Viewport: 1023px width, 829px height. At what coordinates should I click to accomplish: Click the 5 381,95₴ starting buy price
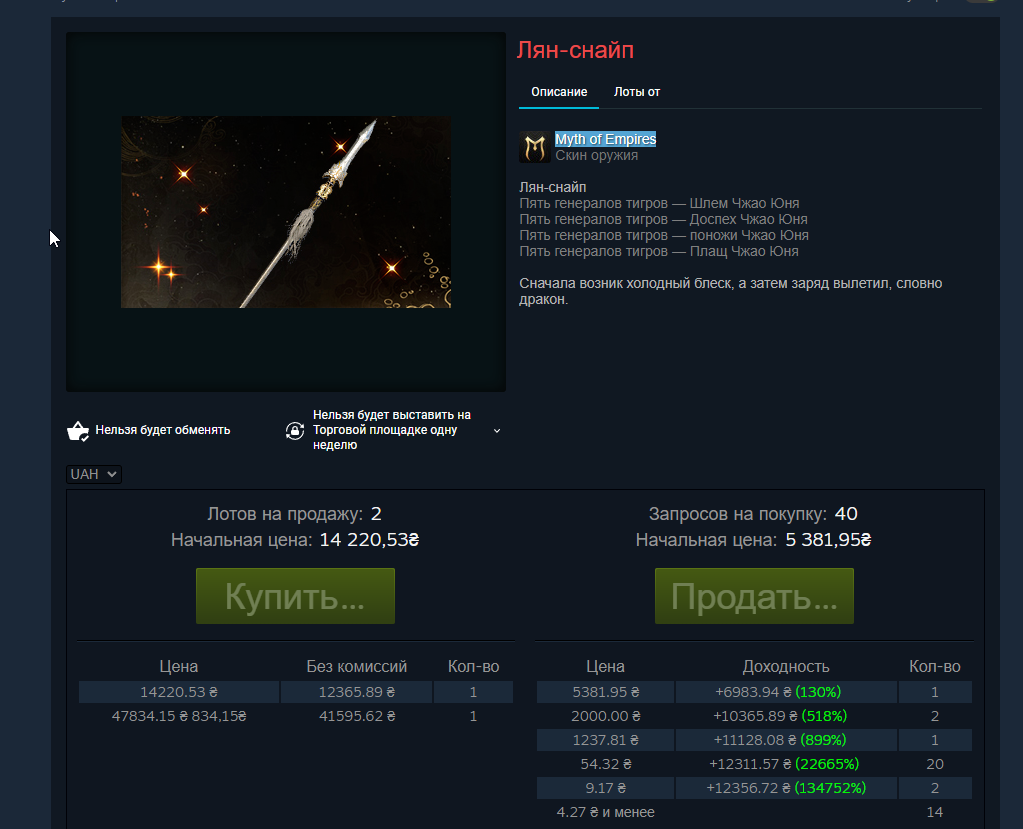829,540
